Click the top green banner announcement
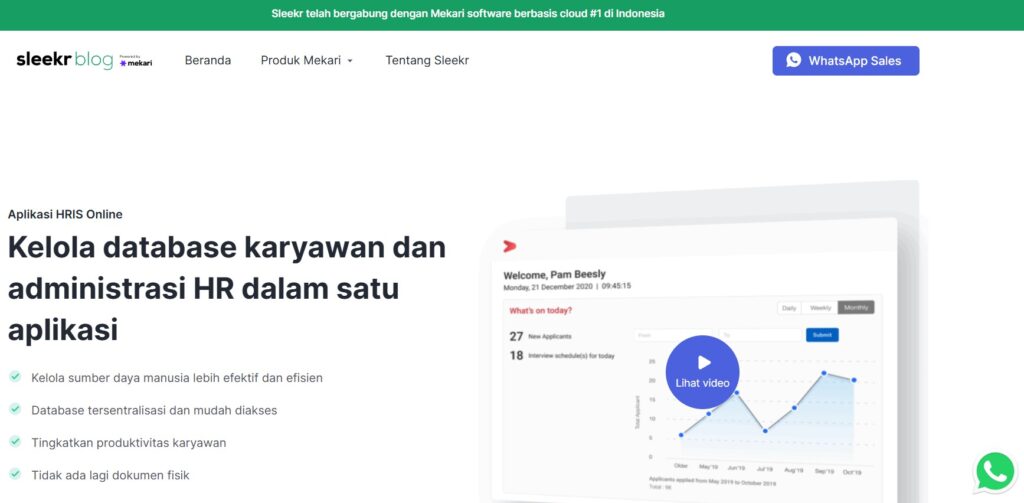 coord(468,14)
